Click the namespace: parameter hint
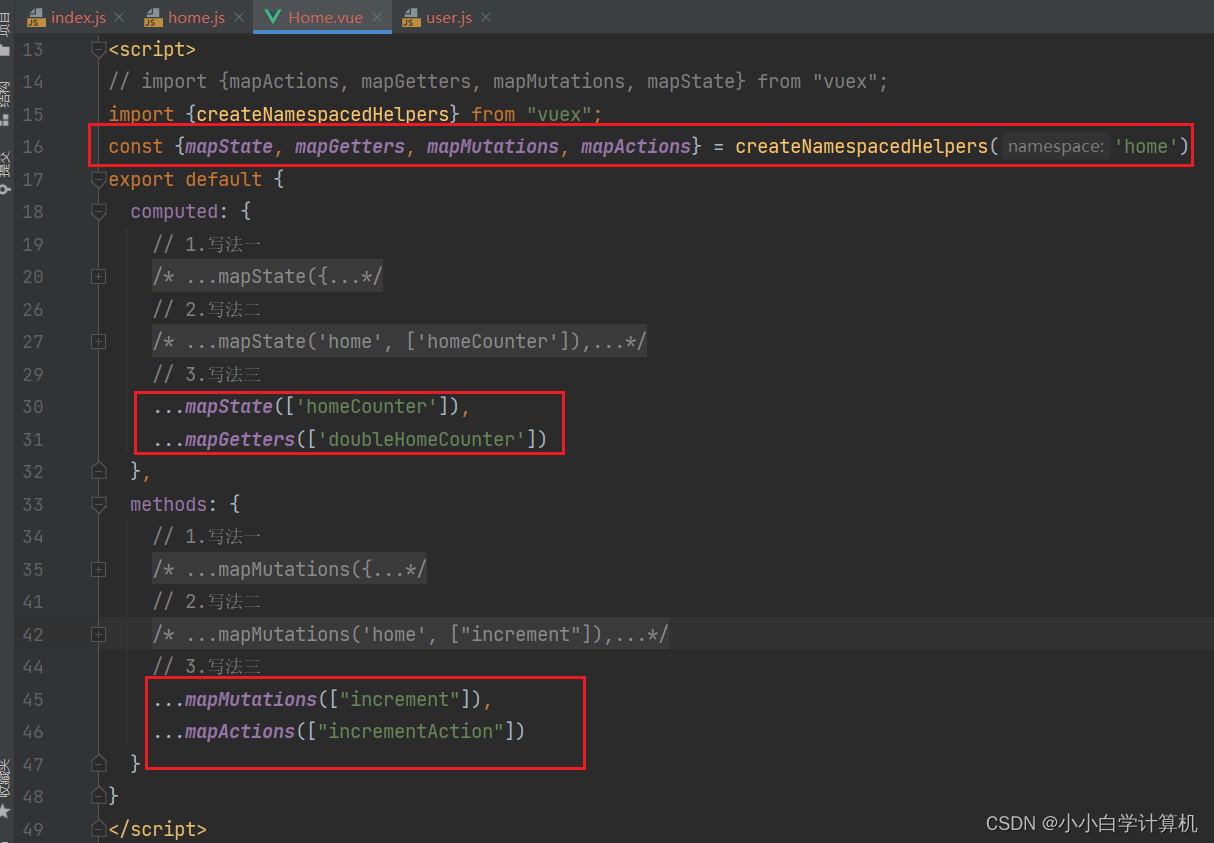The image size is (1214, 843). pyautogui.click(x=1055, y=147)
